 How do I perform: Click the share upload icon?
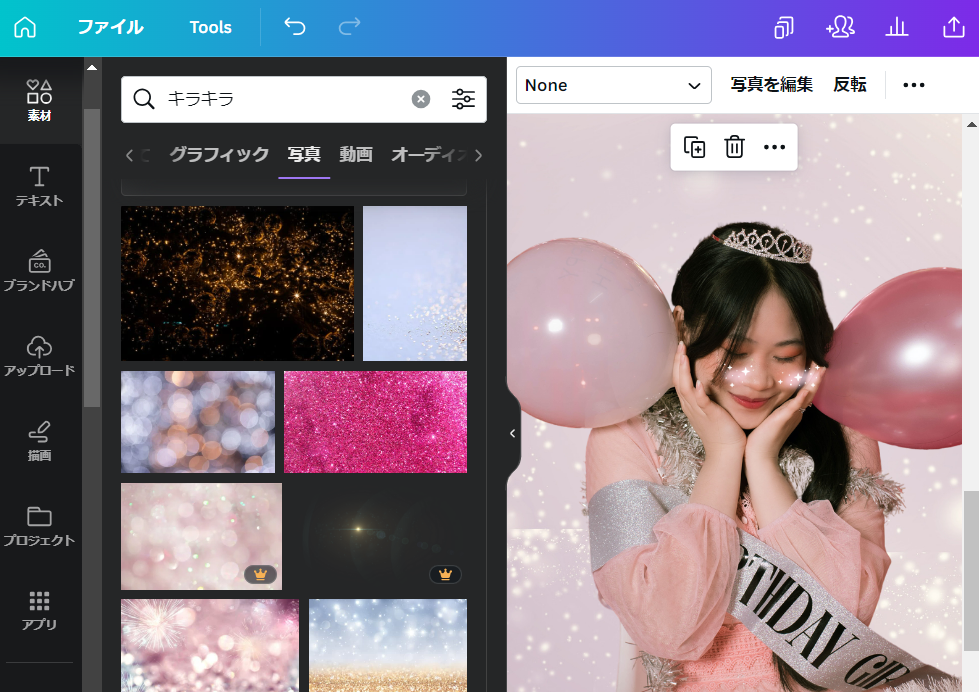[x=953, y=27]
